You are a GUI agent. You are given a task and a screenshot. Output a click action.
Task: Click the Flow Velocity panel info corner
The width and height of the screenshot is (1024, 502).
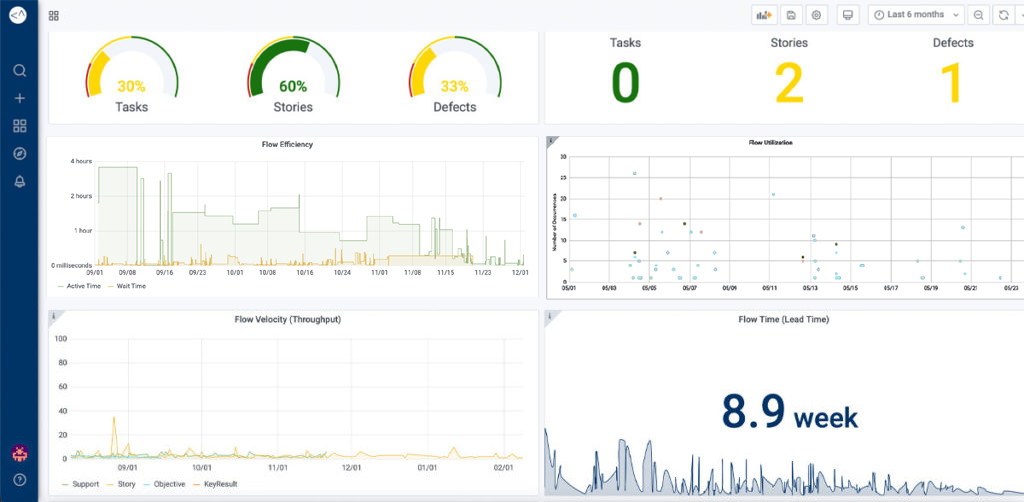54,315
